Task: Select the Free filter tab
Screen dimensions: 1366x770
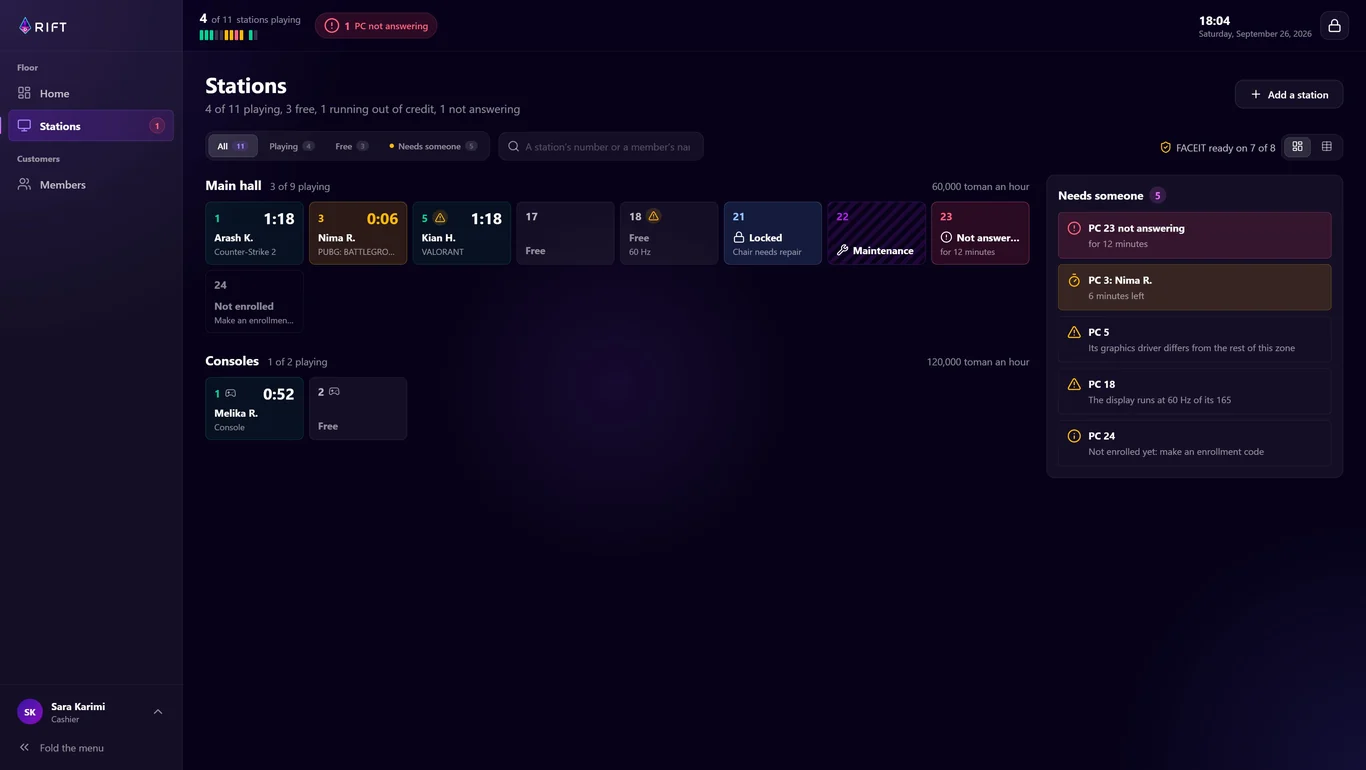Action: (x=352, y=146)
